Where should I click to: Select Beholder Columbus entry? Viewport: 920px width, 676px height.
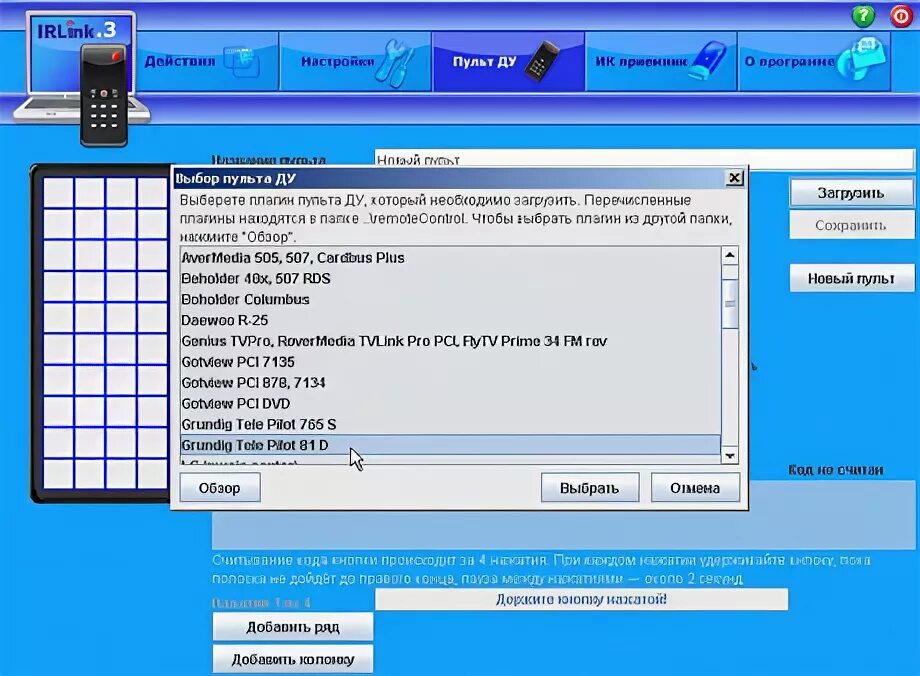click(450, 299)
